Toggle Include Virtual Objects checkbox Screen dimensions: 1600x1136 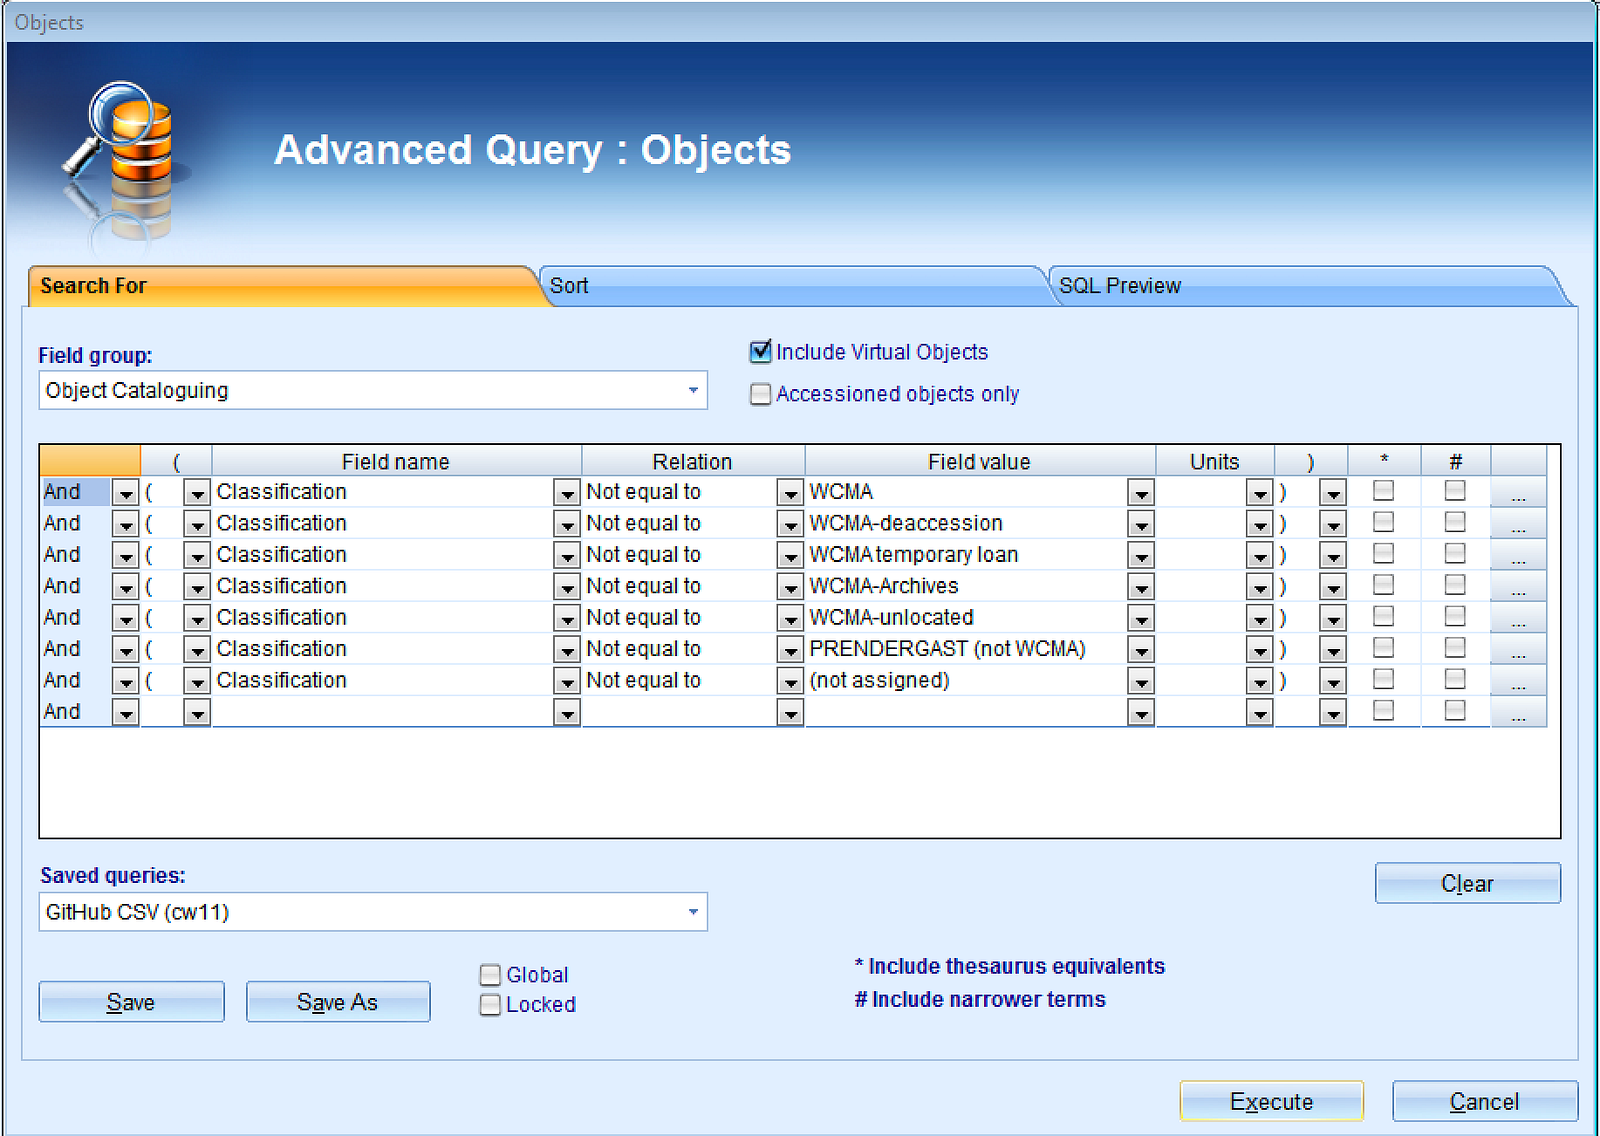tap(760, 352)
